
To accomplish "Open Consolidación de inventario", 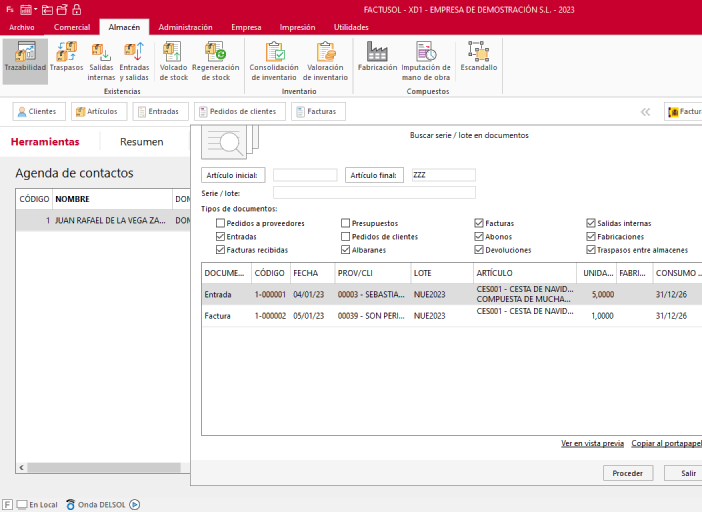I will [x=274, y=61].
